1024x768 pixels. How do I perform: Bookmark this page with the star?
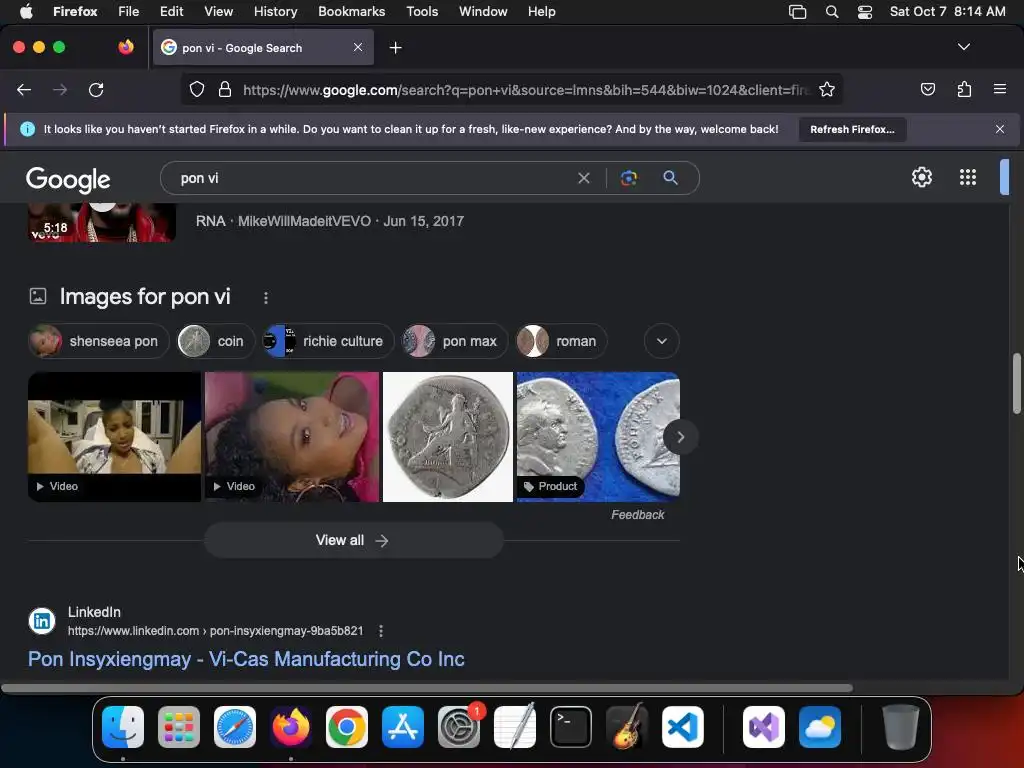click(827, 89)
